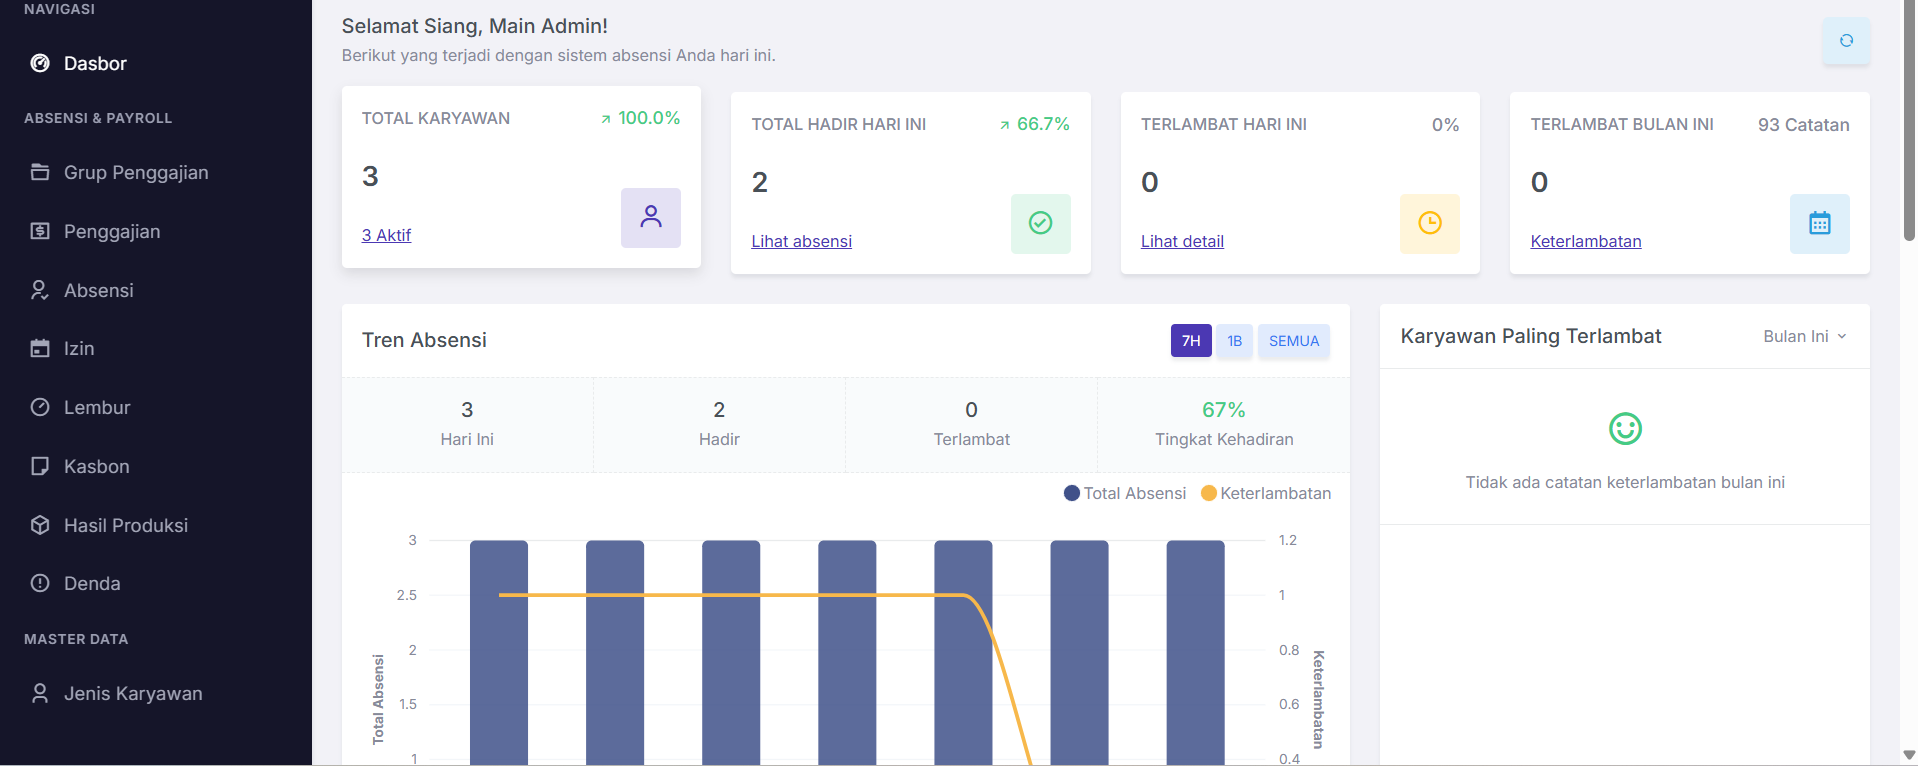Screen dimensions: 1918x766
Task: Click the Tidak ada catatan keterlambatan message
Action: click(1625, 482)
